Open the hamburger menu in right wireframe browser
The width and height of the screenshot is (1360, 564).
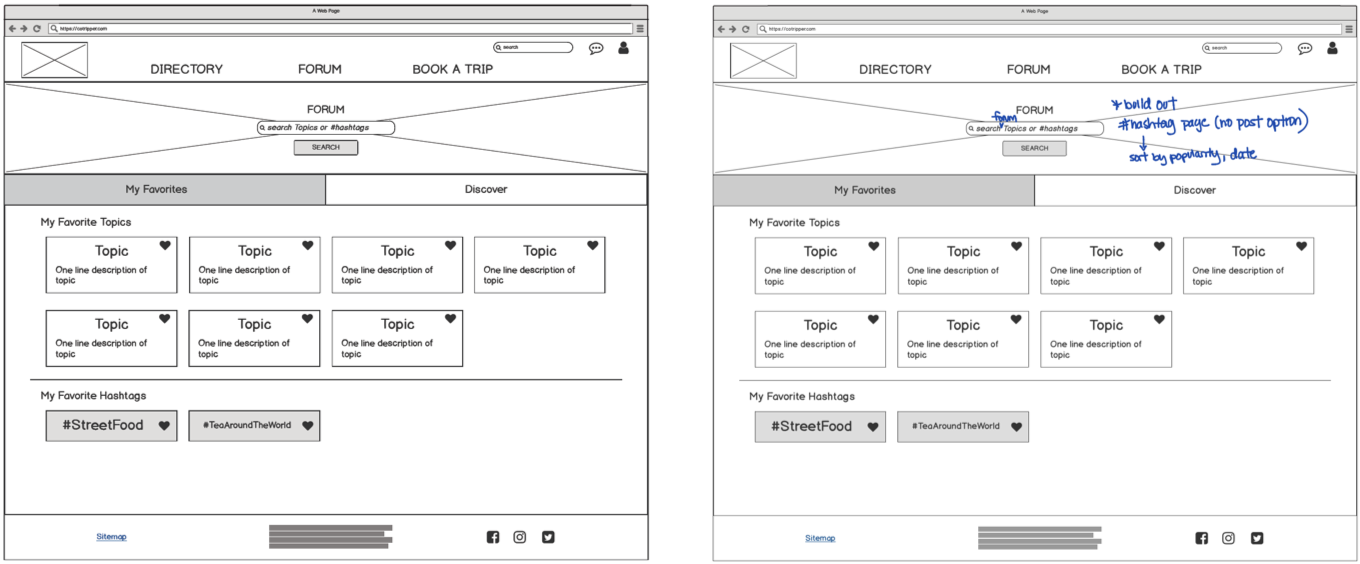point(1349,29)
